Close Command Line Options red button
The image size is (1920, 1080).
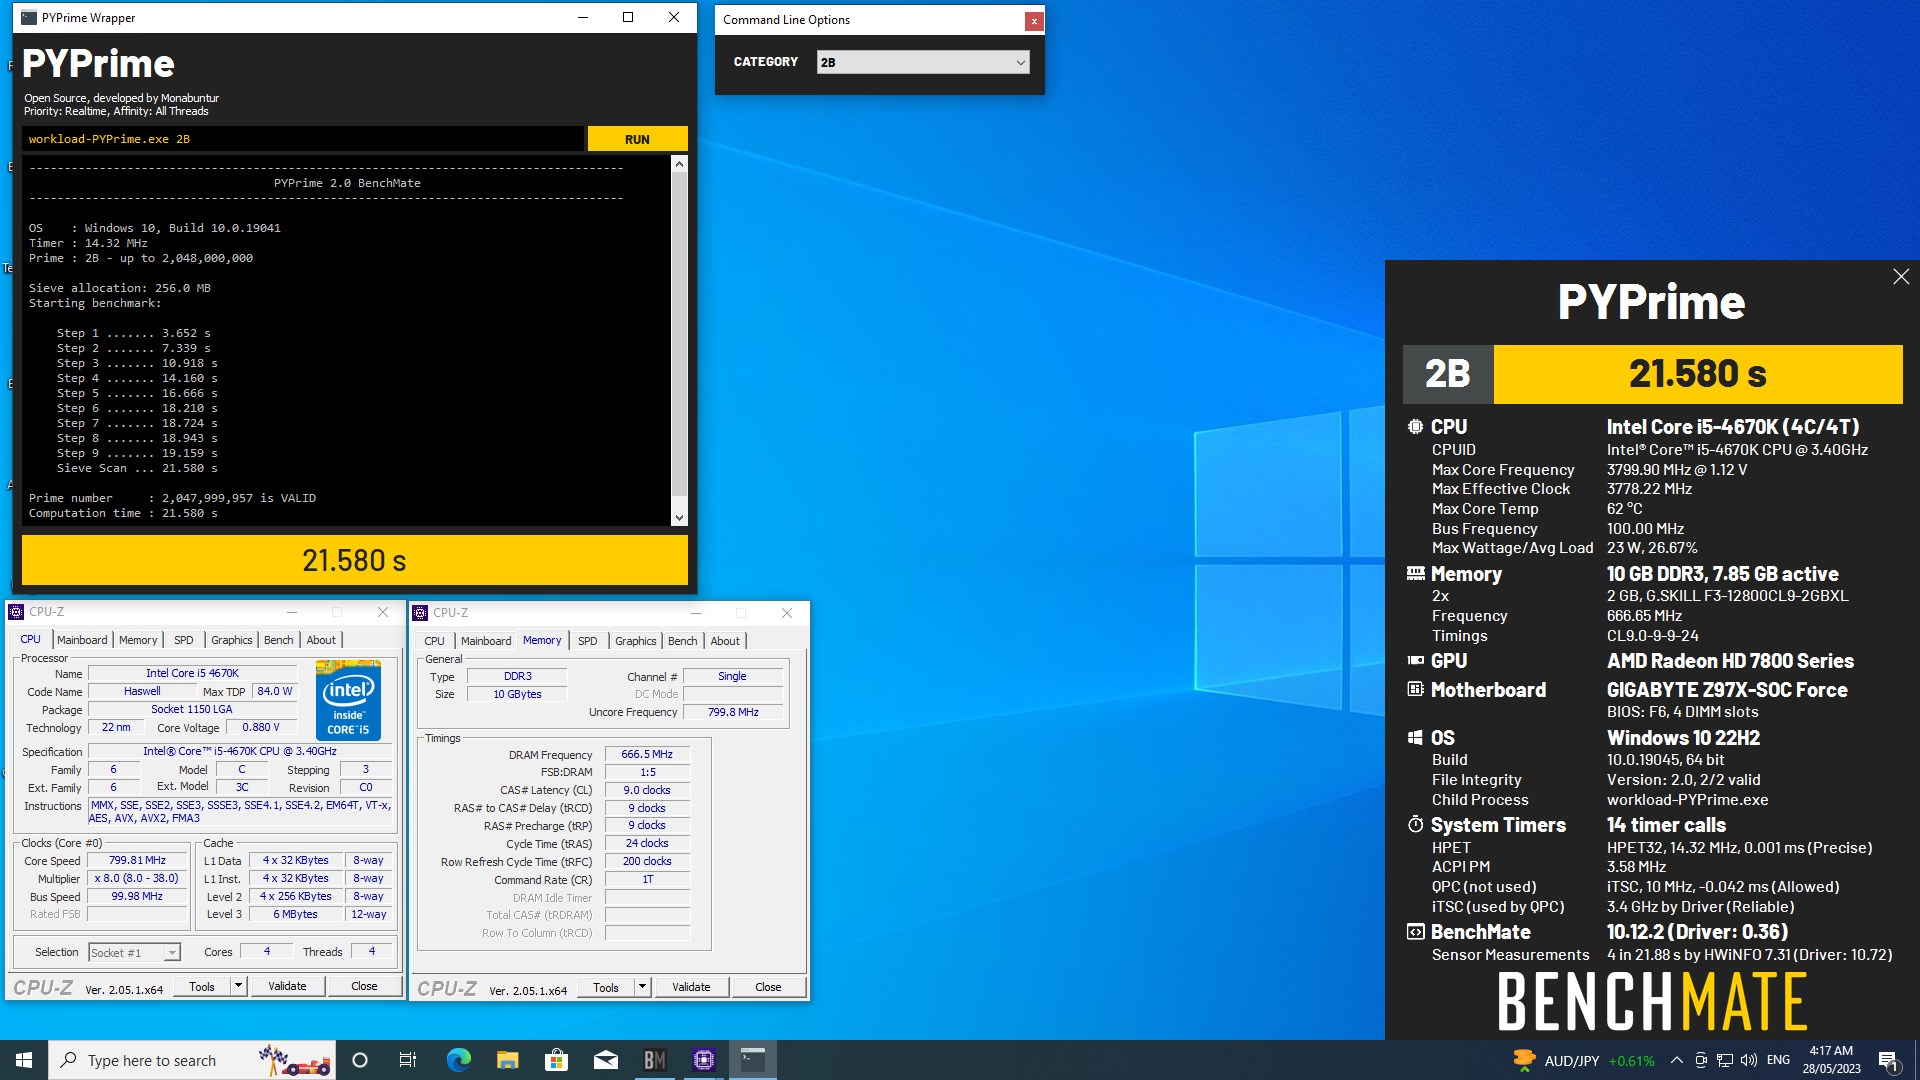1034,20
